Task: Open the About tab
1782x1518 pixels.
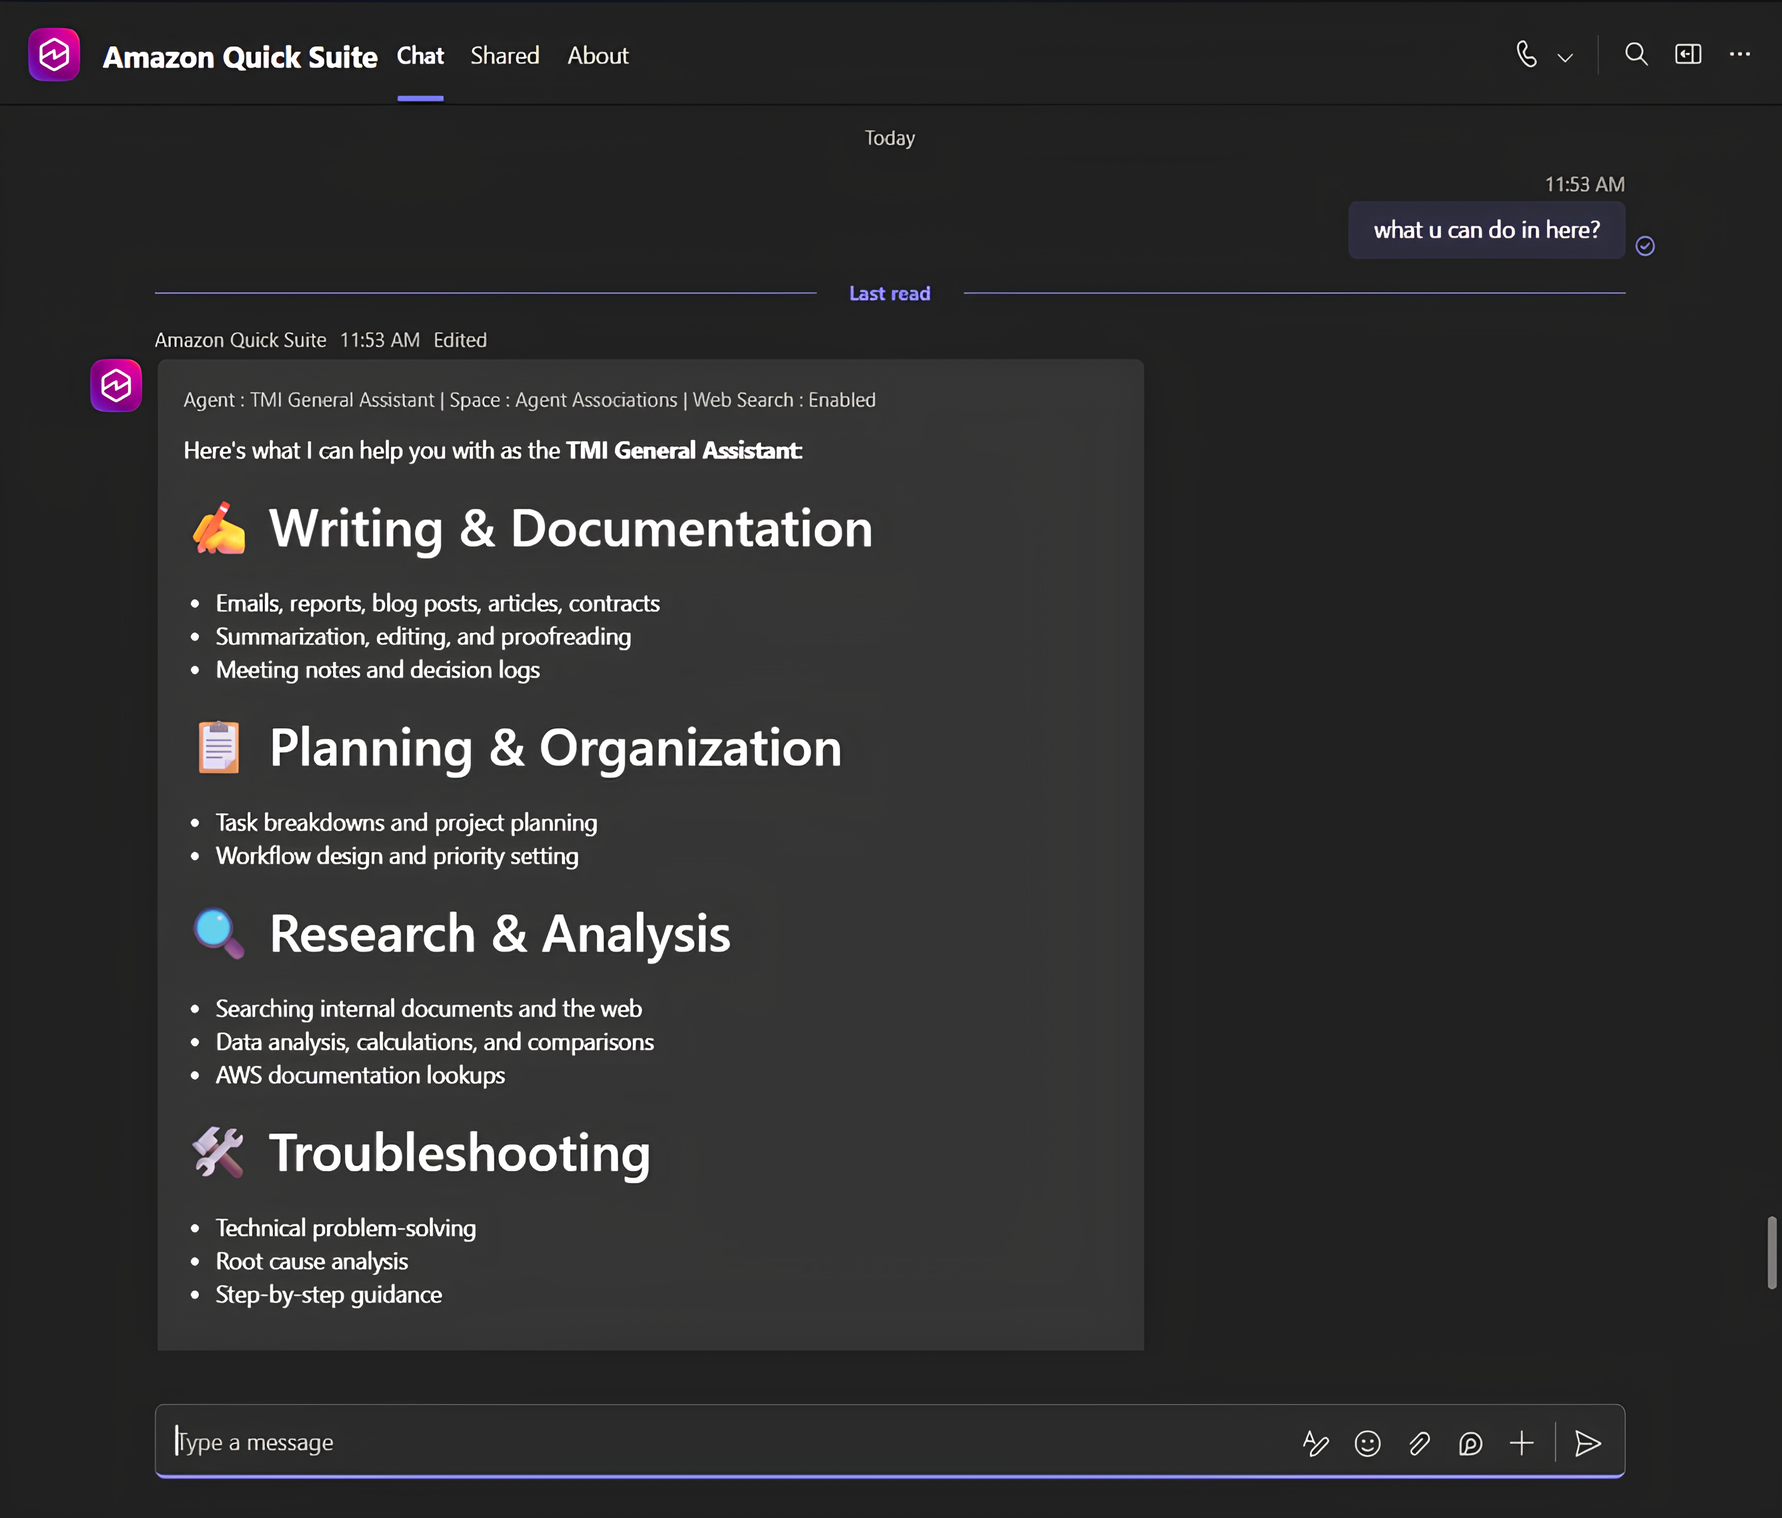Action: [598, 56]
